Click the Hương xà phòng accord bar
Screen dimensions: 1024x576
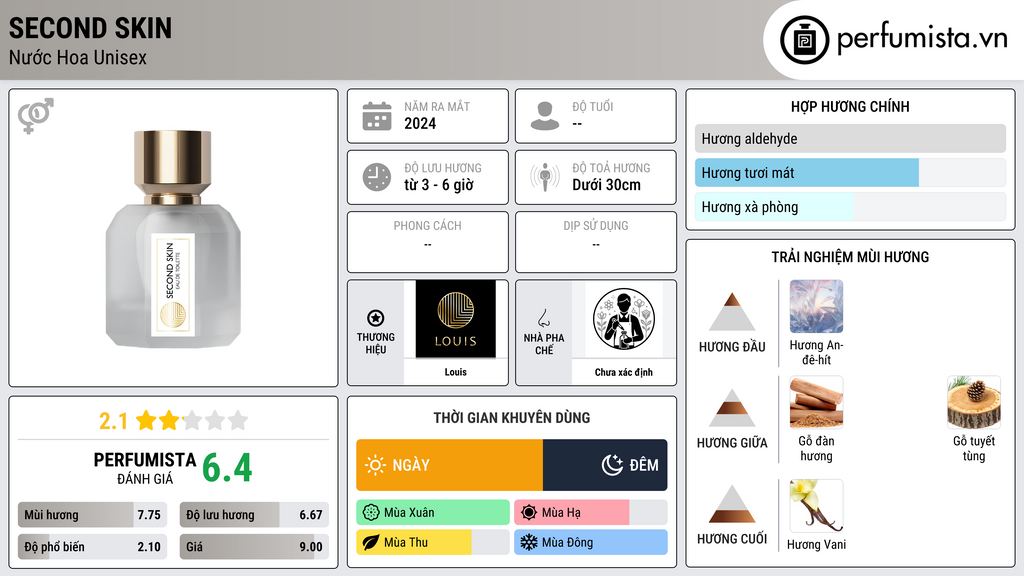(x=850, y=207)
